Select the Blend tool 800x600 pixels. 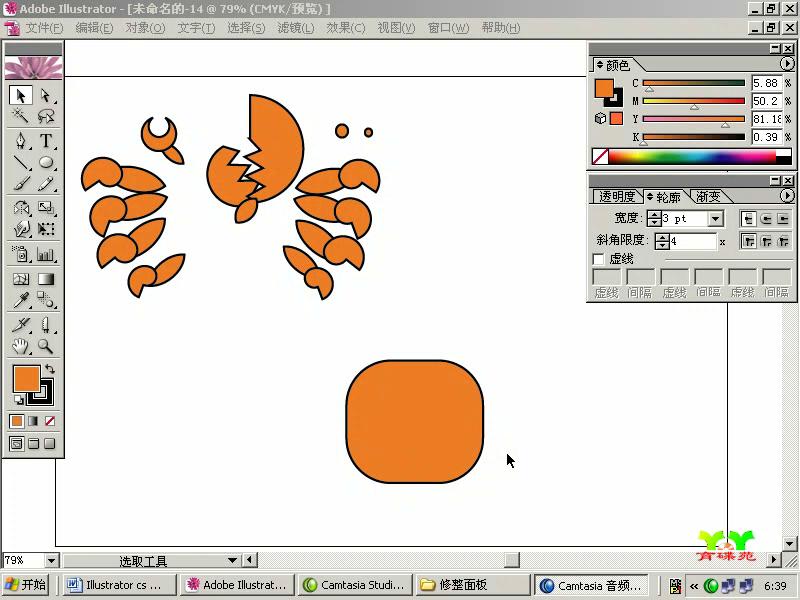click(x=46, y=301)
